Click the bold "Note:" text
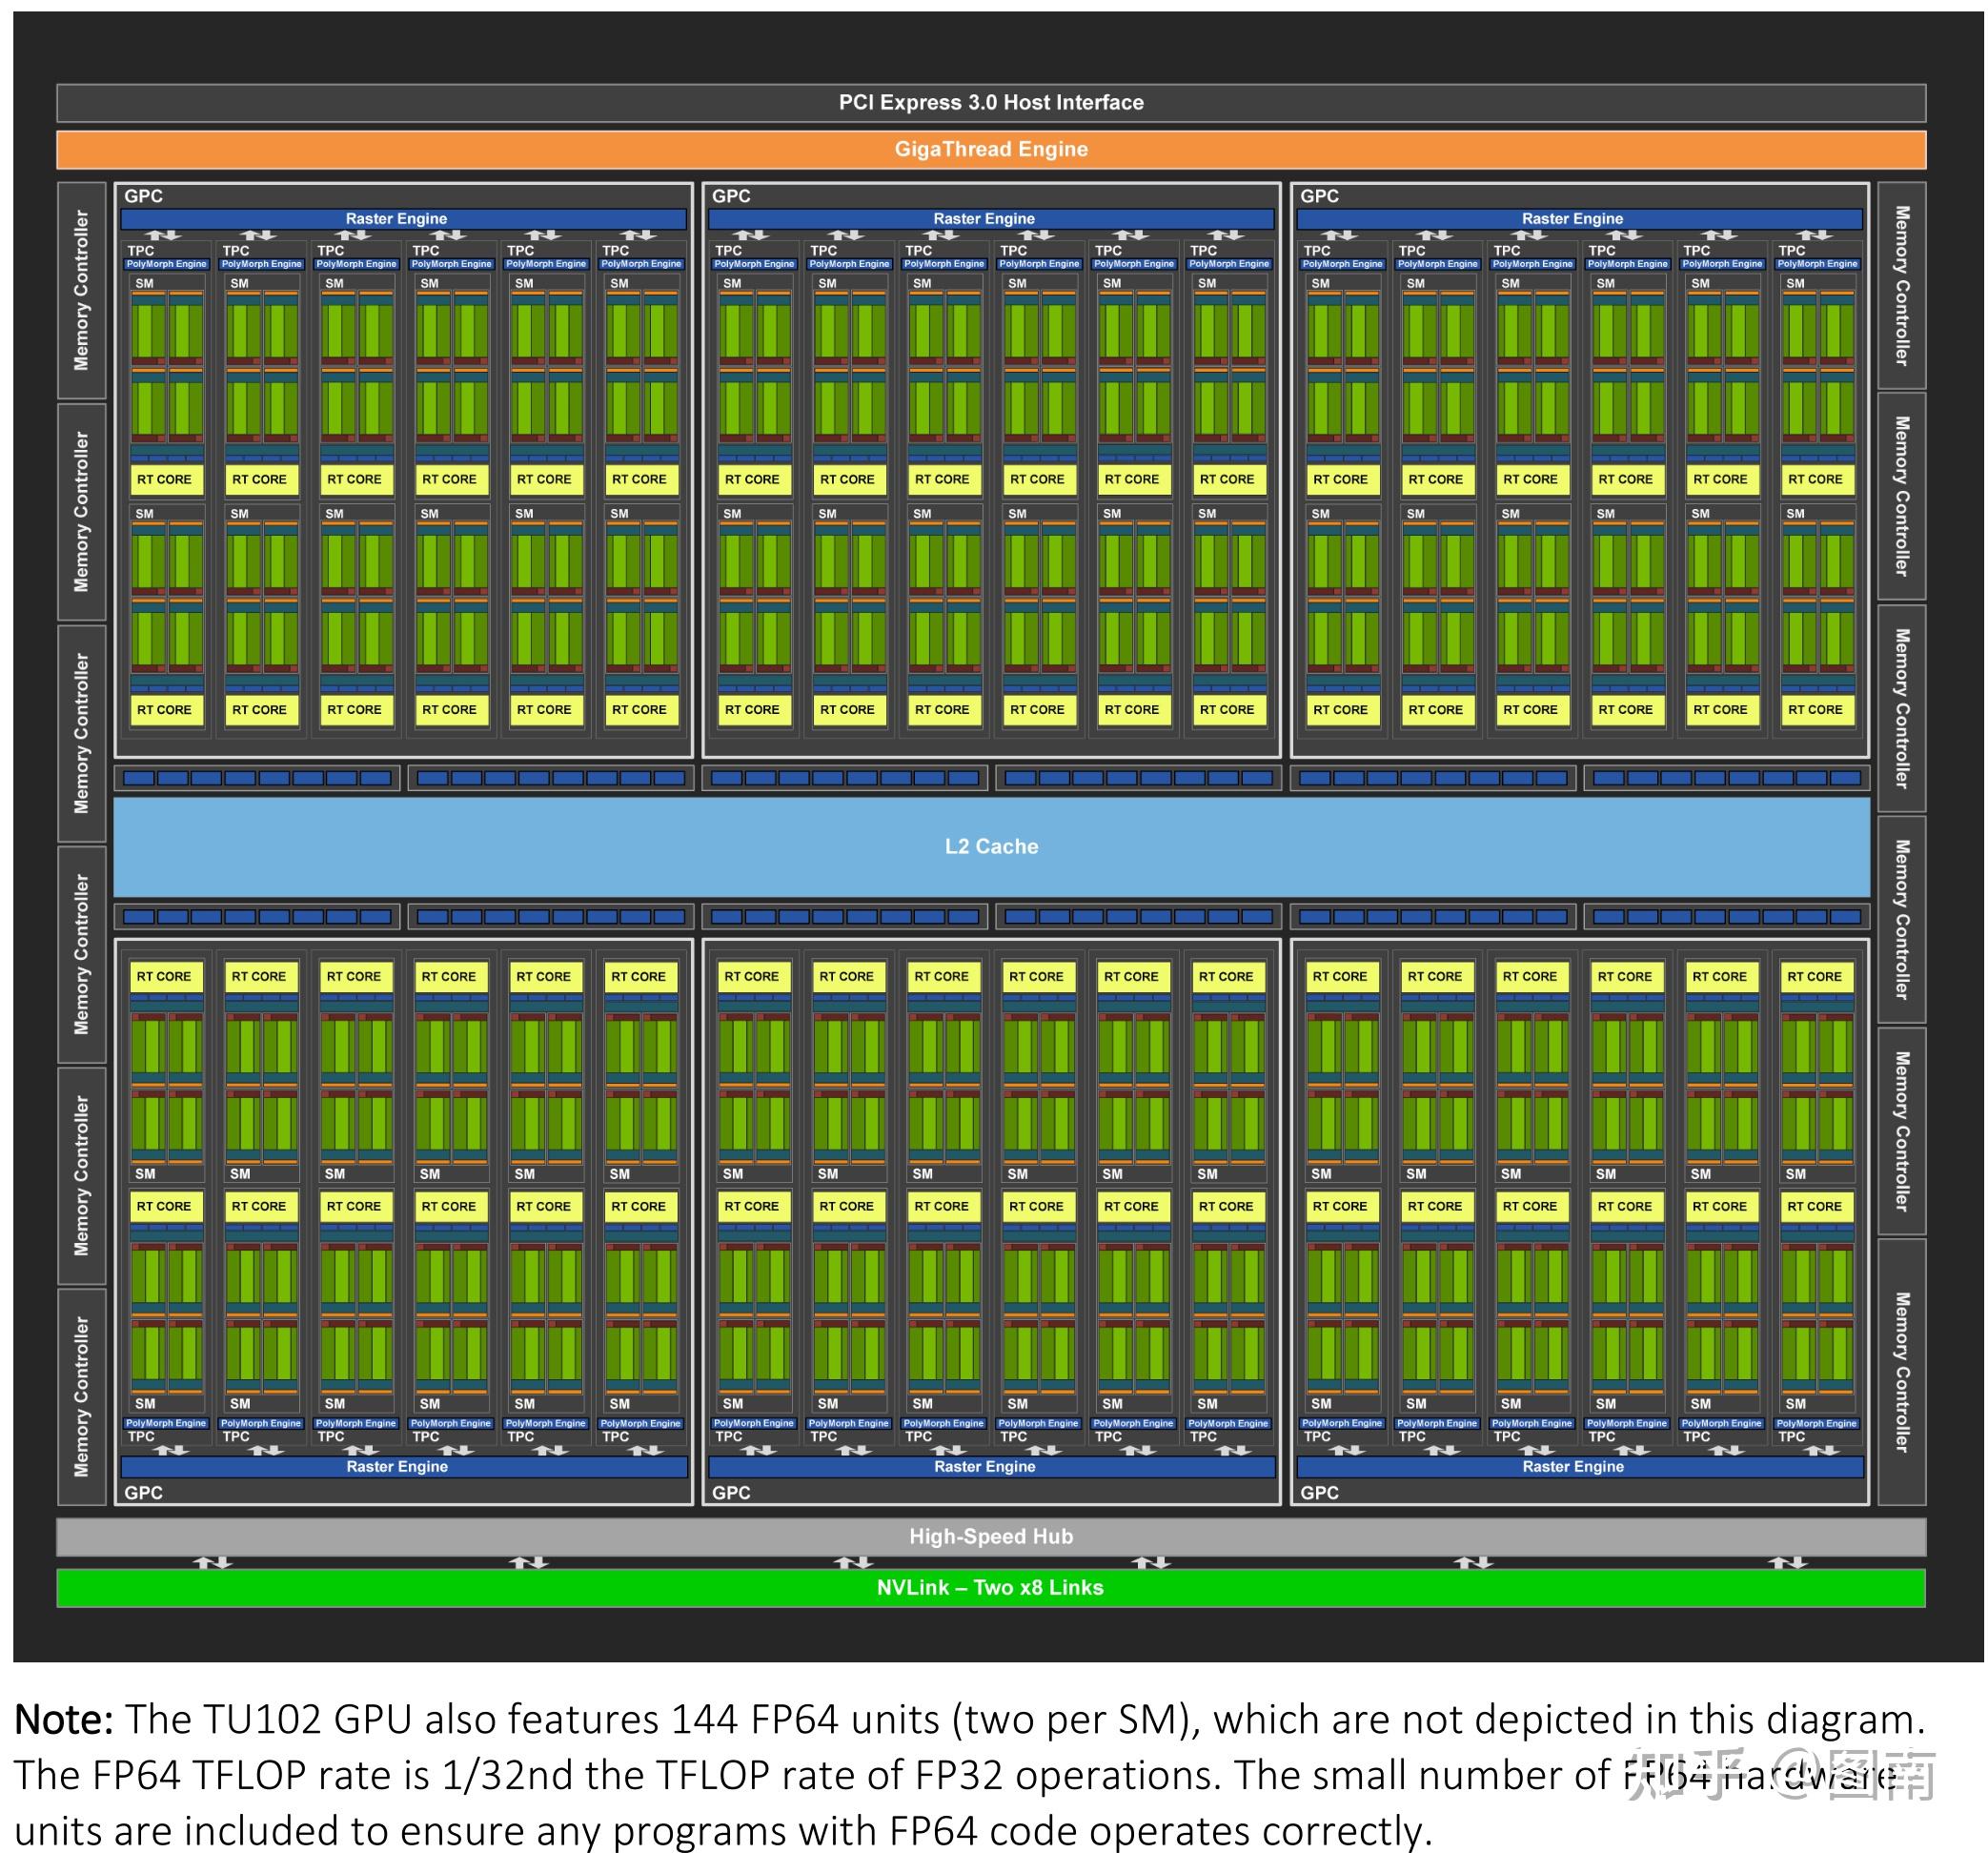This screenshot has height=1853, width=1988. (64, 1720)
